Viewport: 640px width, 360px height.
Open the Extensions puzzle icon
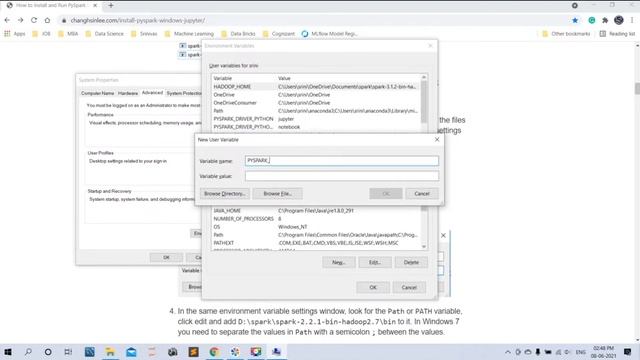(x=605, y=20)
